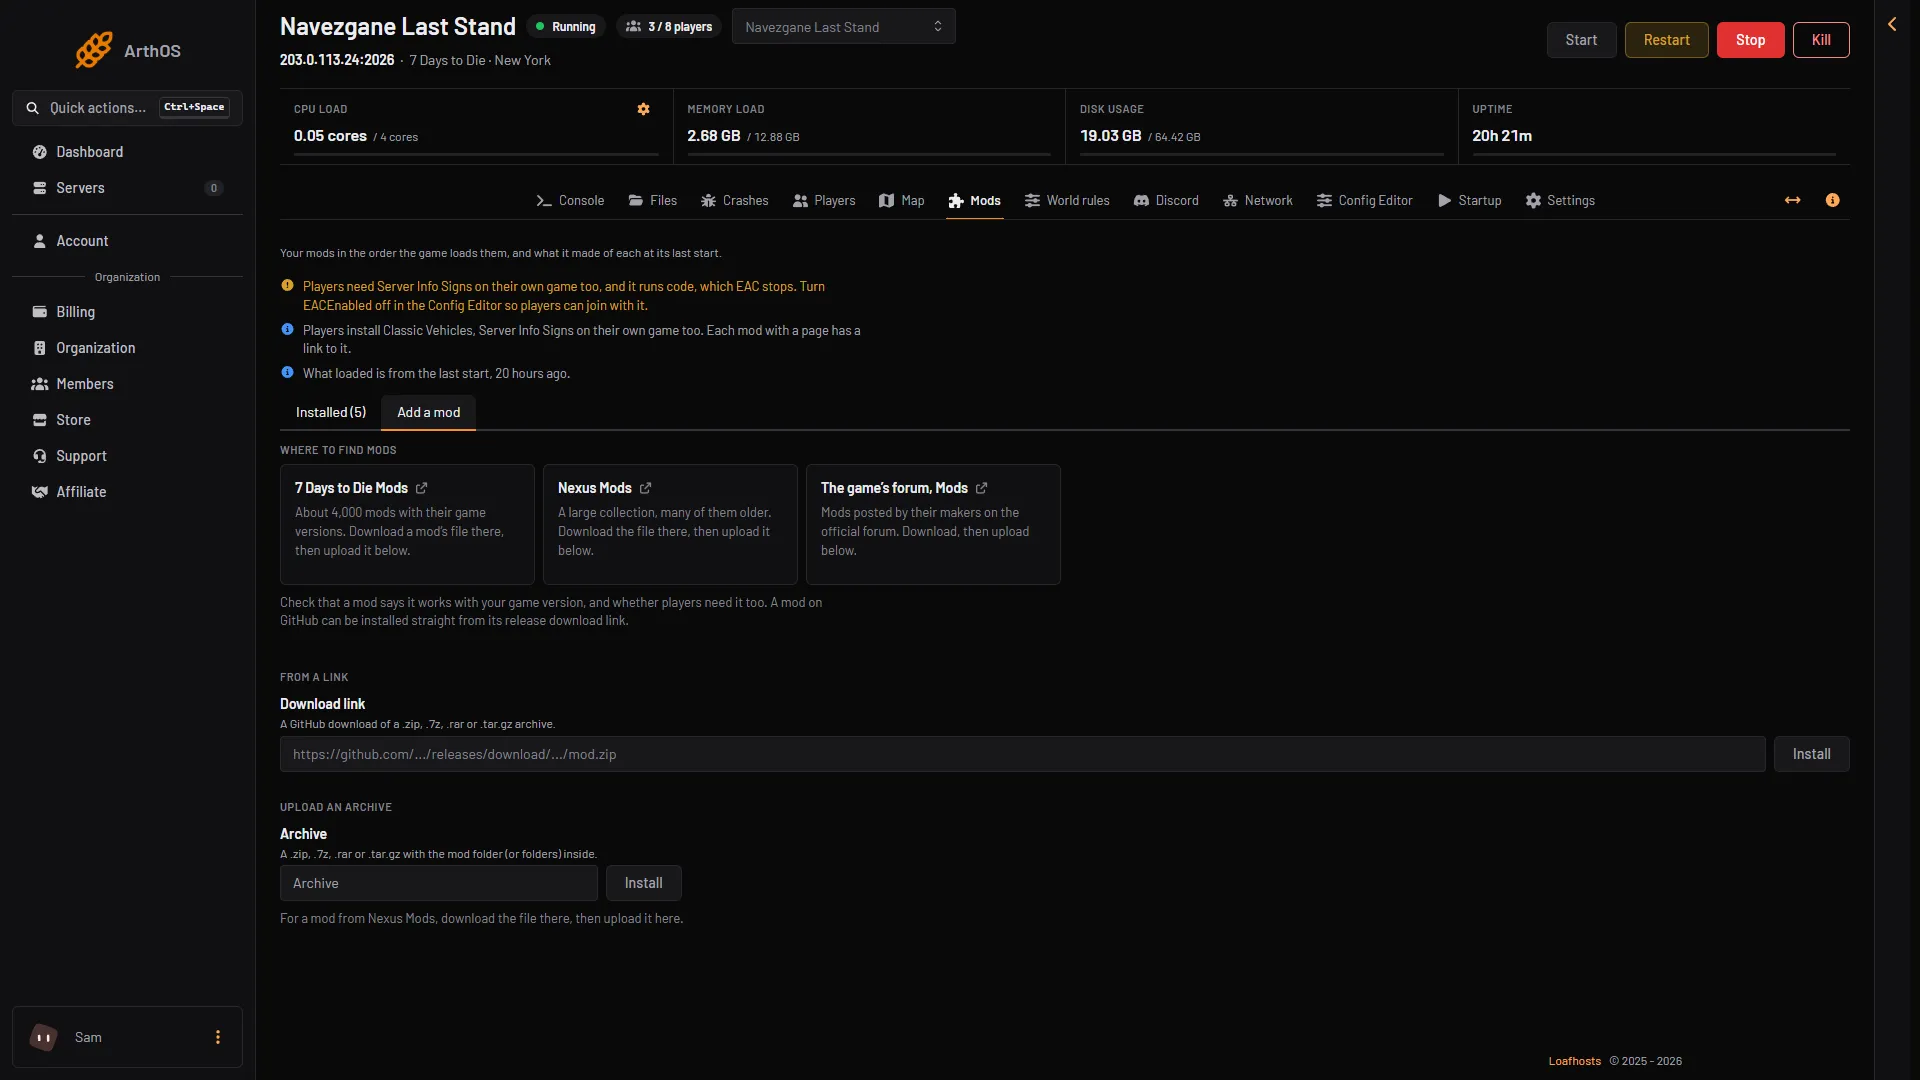
Task: Open CPU load gear settings icon
Action: click(644, 109)
